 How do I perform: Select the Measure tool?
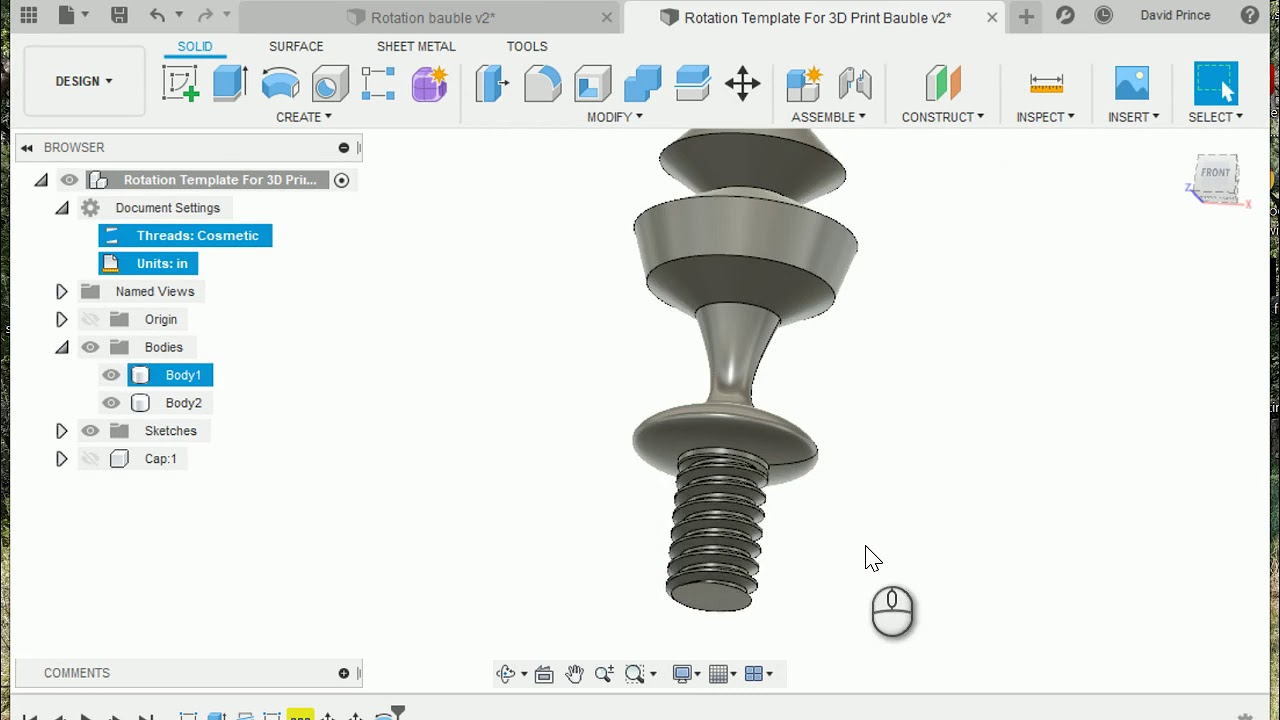1046,83
